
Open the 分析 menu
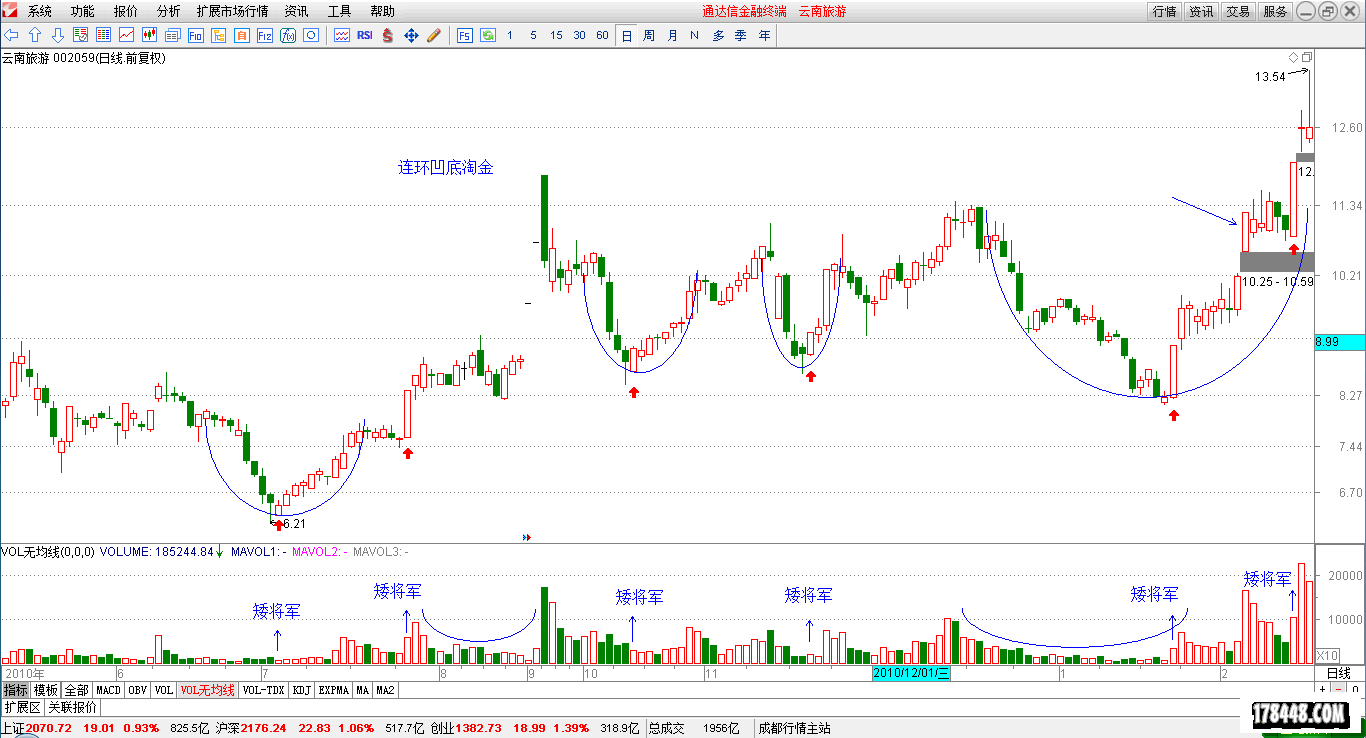click(169, 11)
